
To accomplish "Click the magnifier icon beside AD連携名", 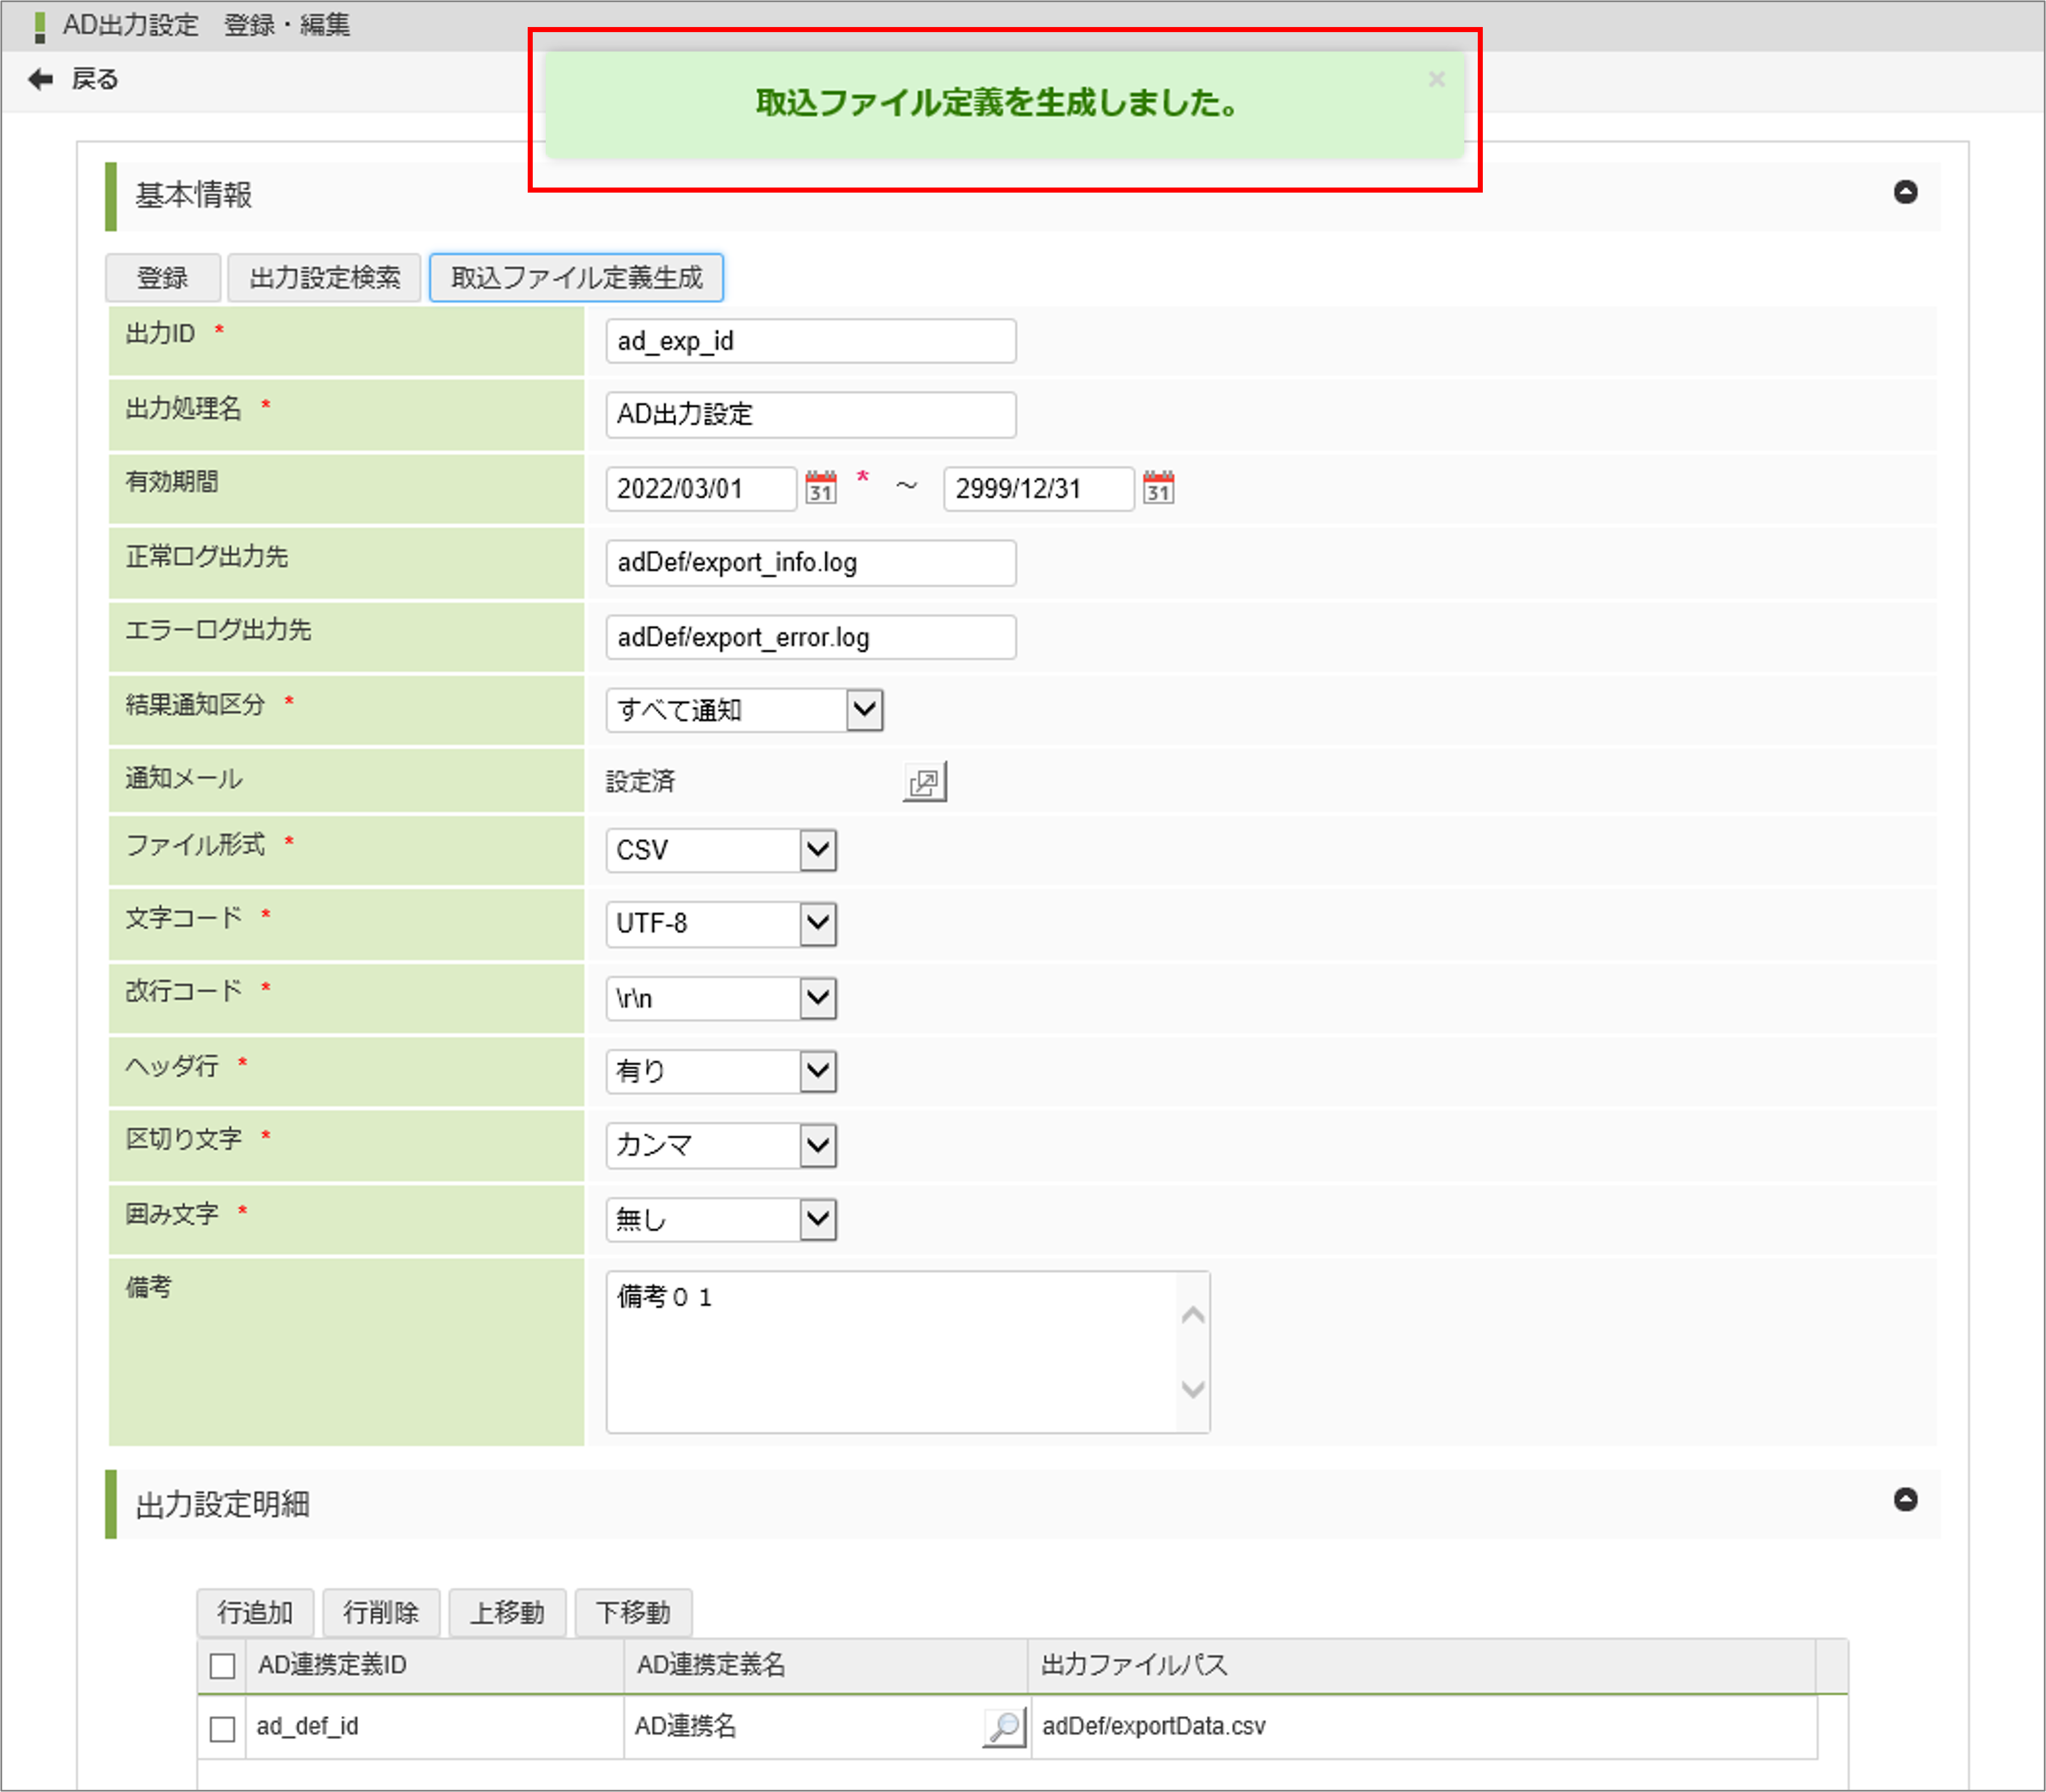I will 1003,1725.
